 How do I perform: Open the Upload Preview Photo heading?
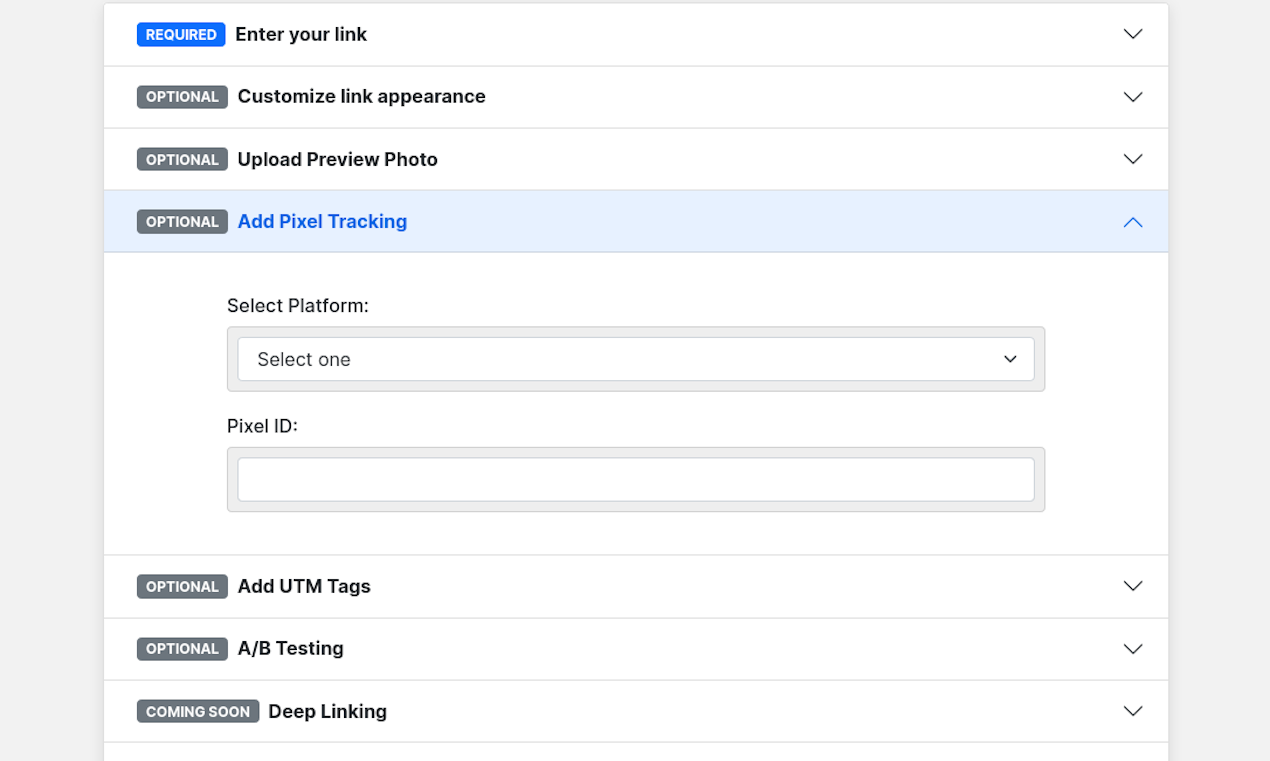click(337, 159)
